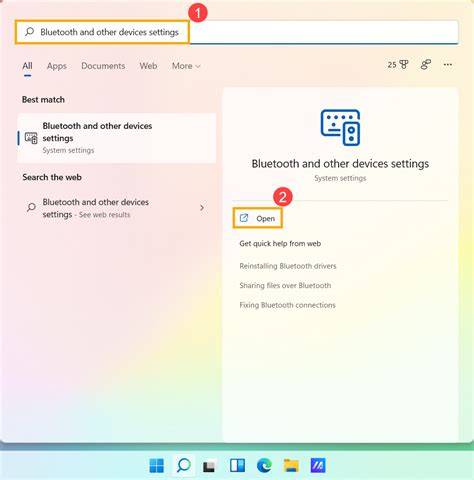
Task: Expand the More dropdown filter
Action: [x=186, y=66]
